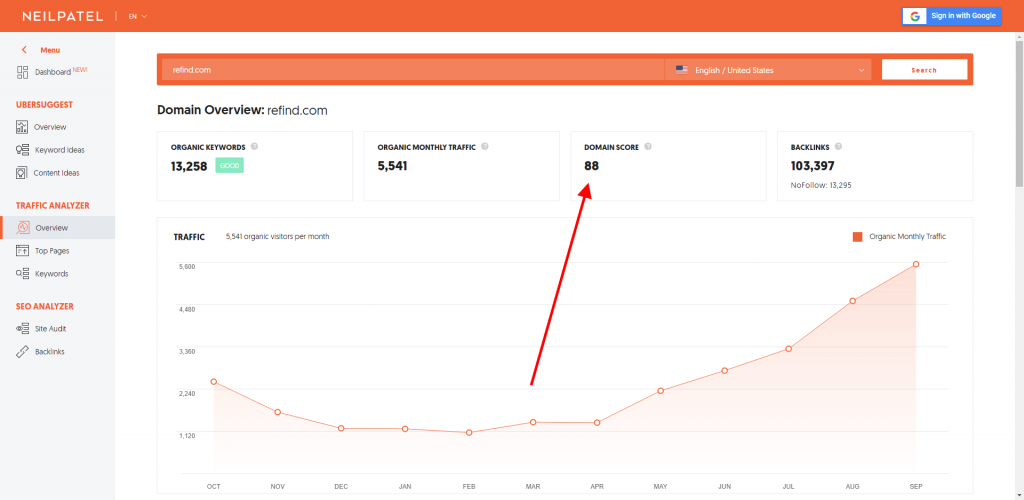Screen dimensions: 1024x500
Task: Click the Backlinks chain icon
Action: click(x=22, y=352)
